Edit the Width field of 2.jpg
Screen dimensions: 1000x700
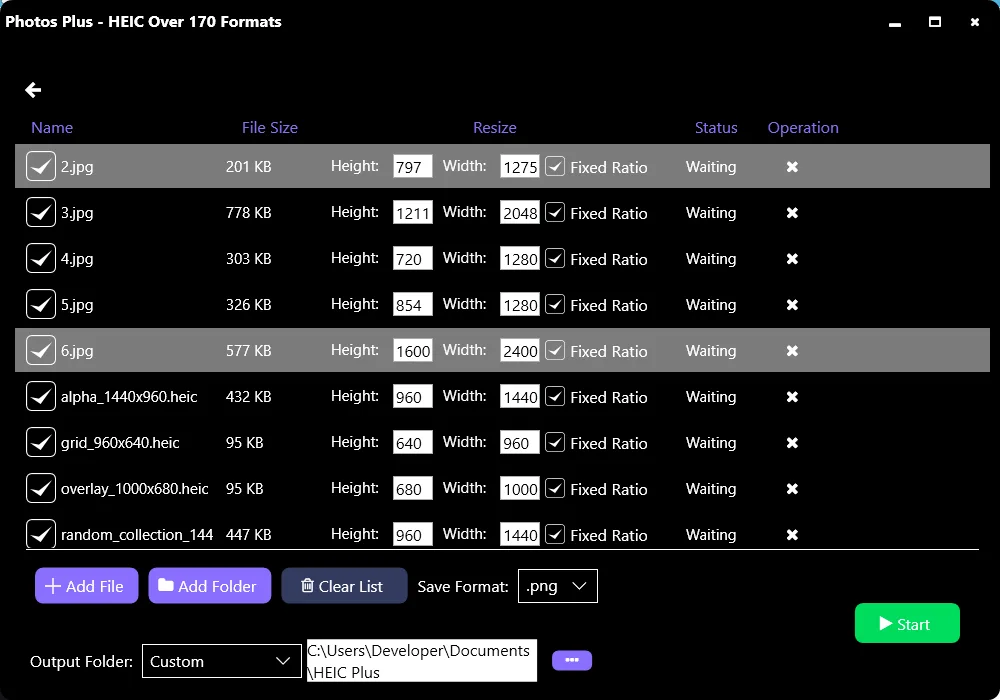(x=520, y=166)
